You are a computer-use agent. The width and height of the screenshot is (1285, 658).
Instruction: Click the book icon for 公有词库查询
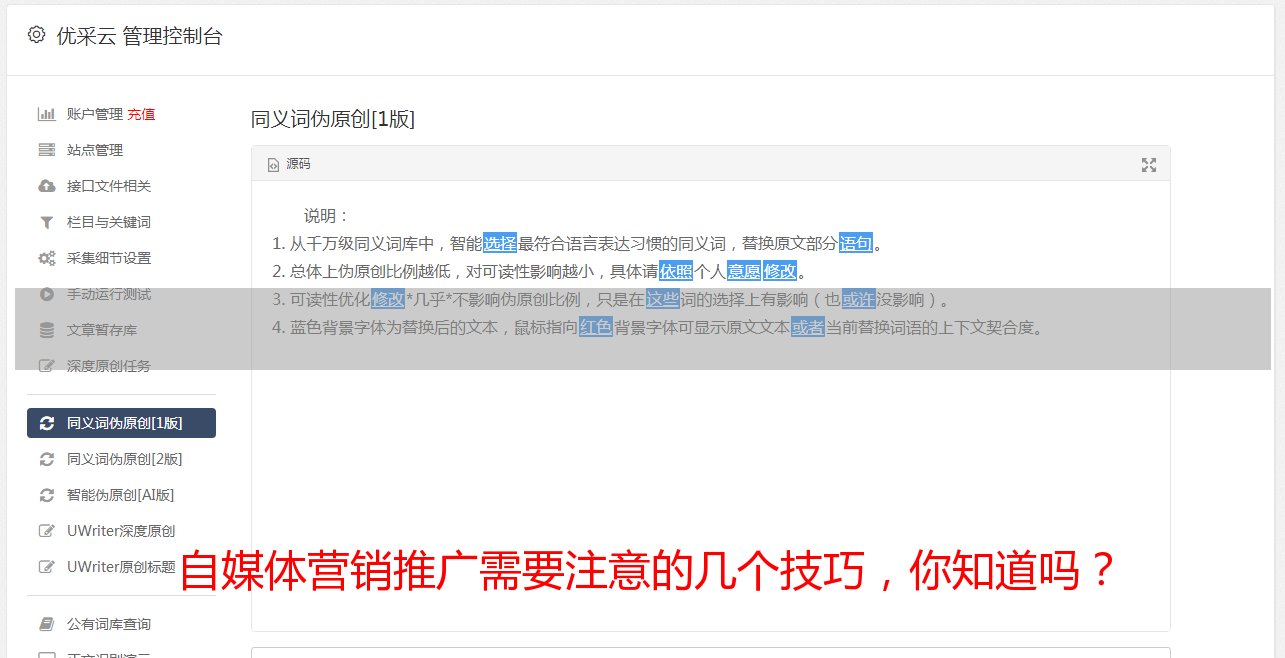coord(46,624)
